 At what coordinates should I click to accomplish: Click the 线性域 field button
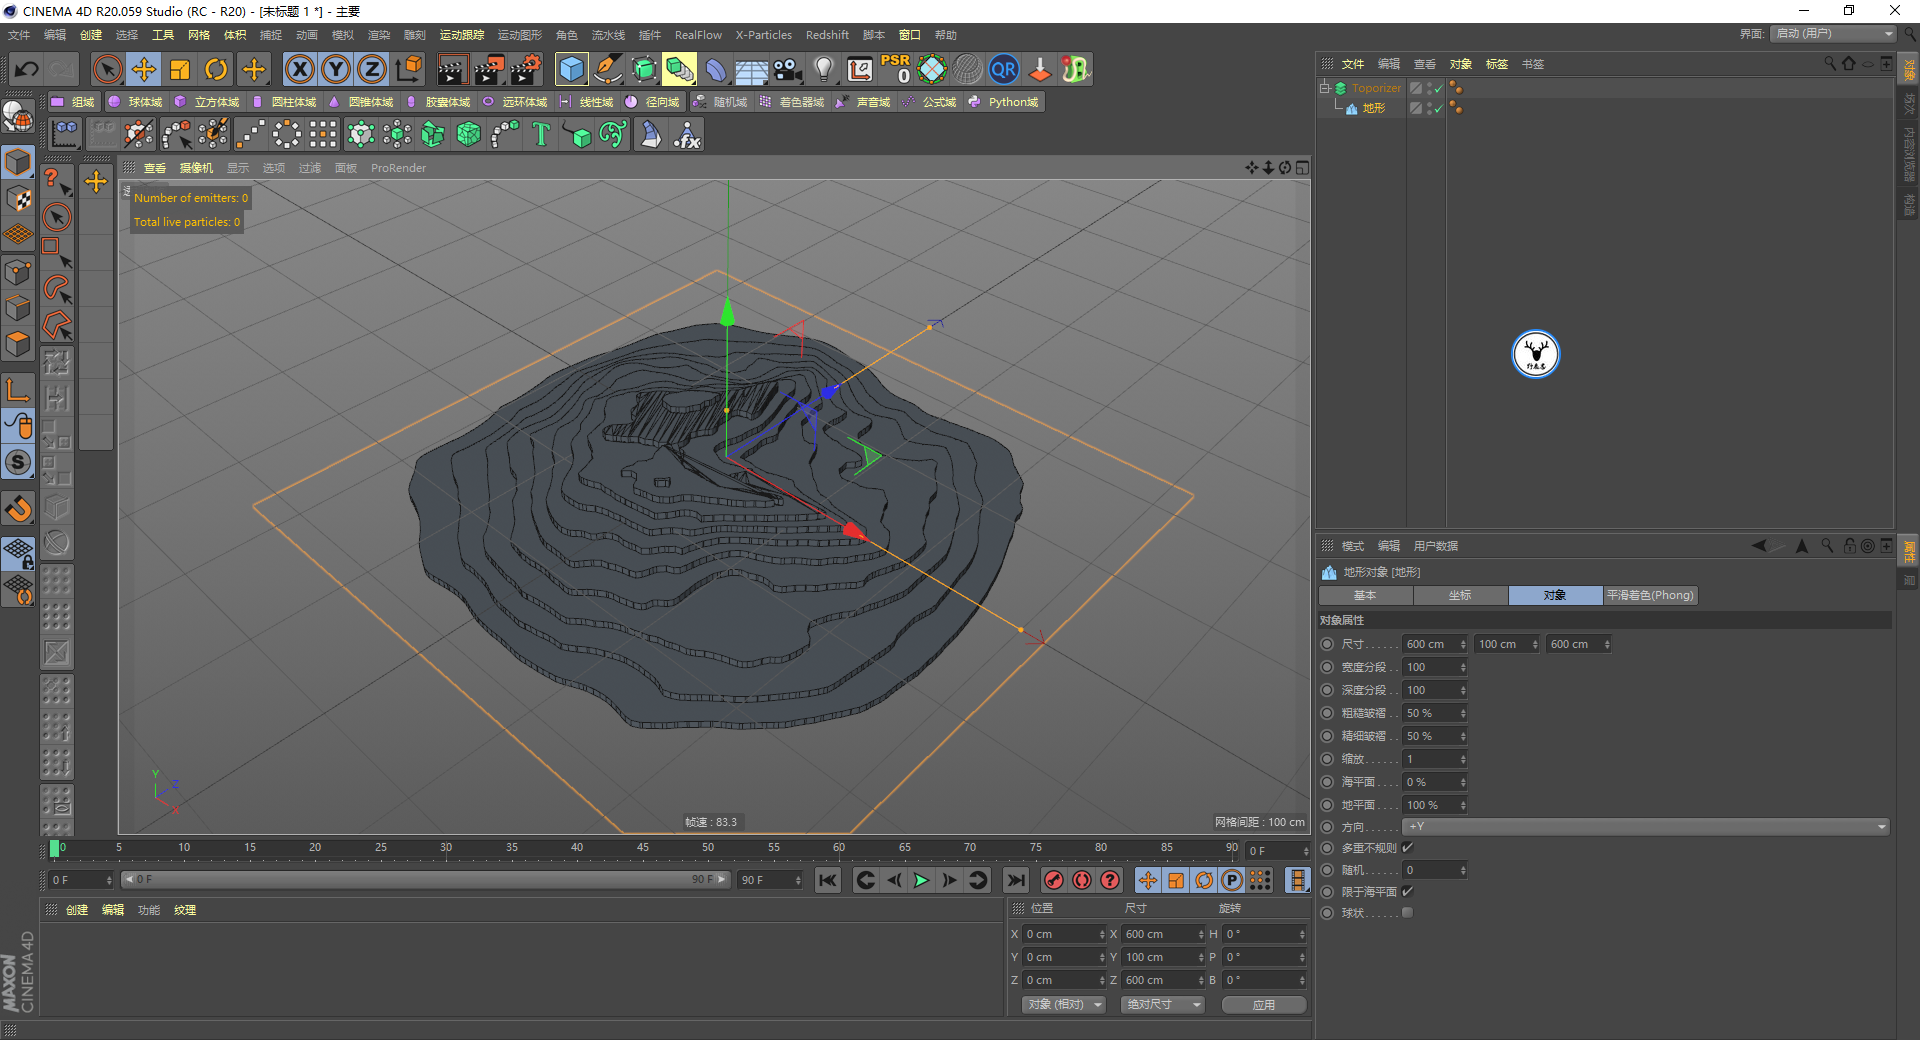tap(587, 102)
